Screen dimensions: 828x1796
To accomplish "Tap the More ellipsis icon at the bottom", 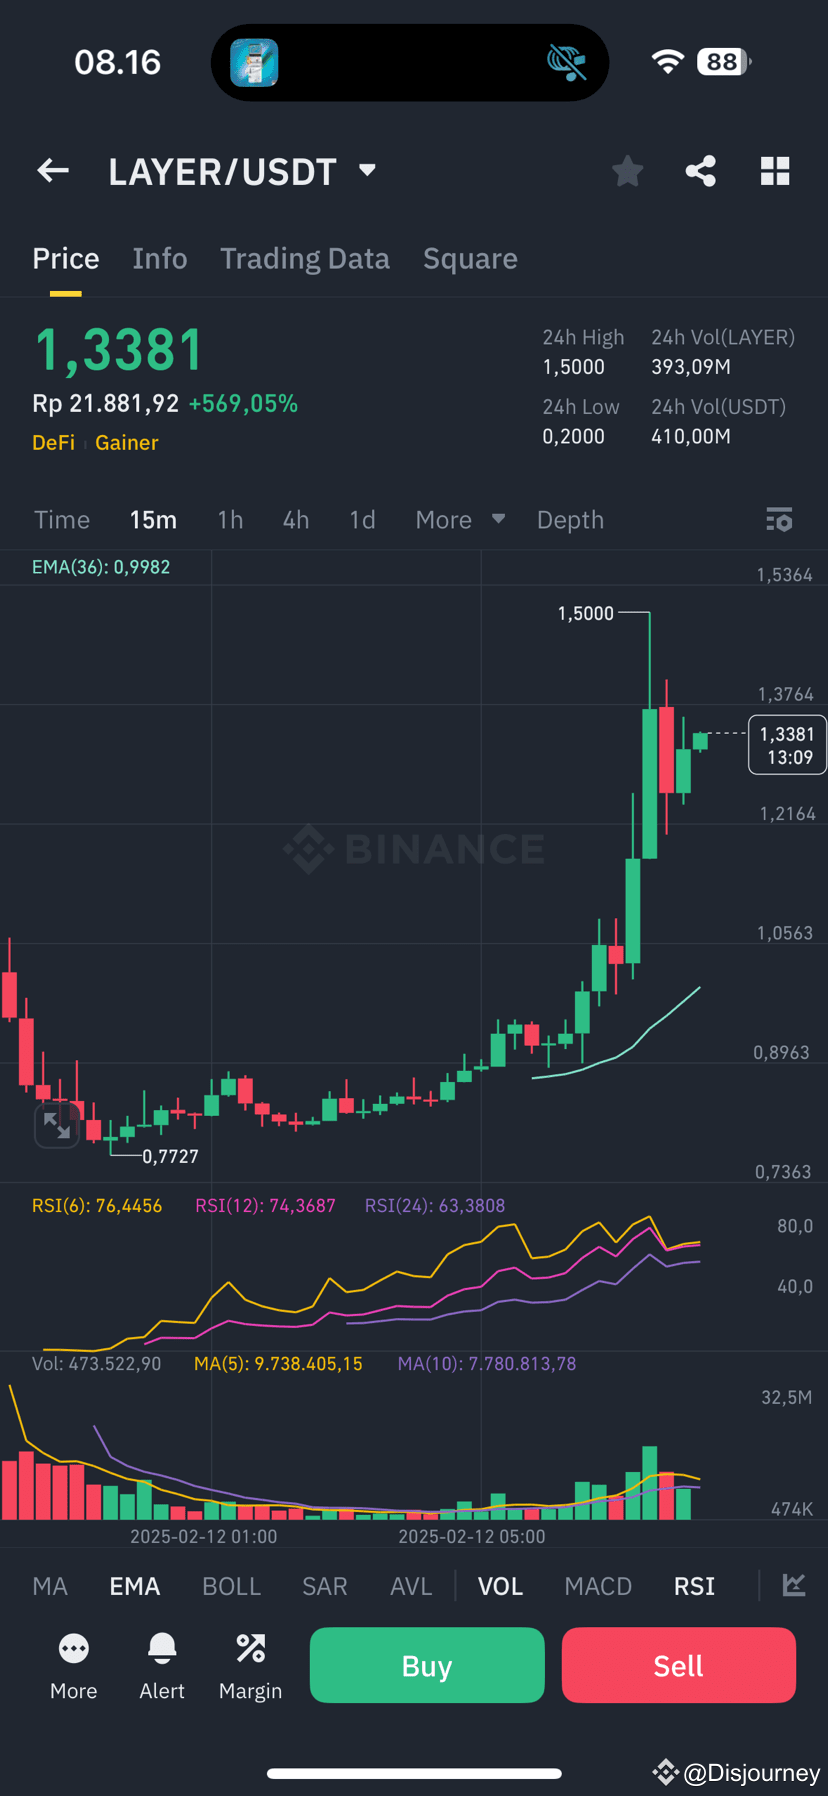I will click(74, 1648).
